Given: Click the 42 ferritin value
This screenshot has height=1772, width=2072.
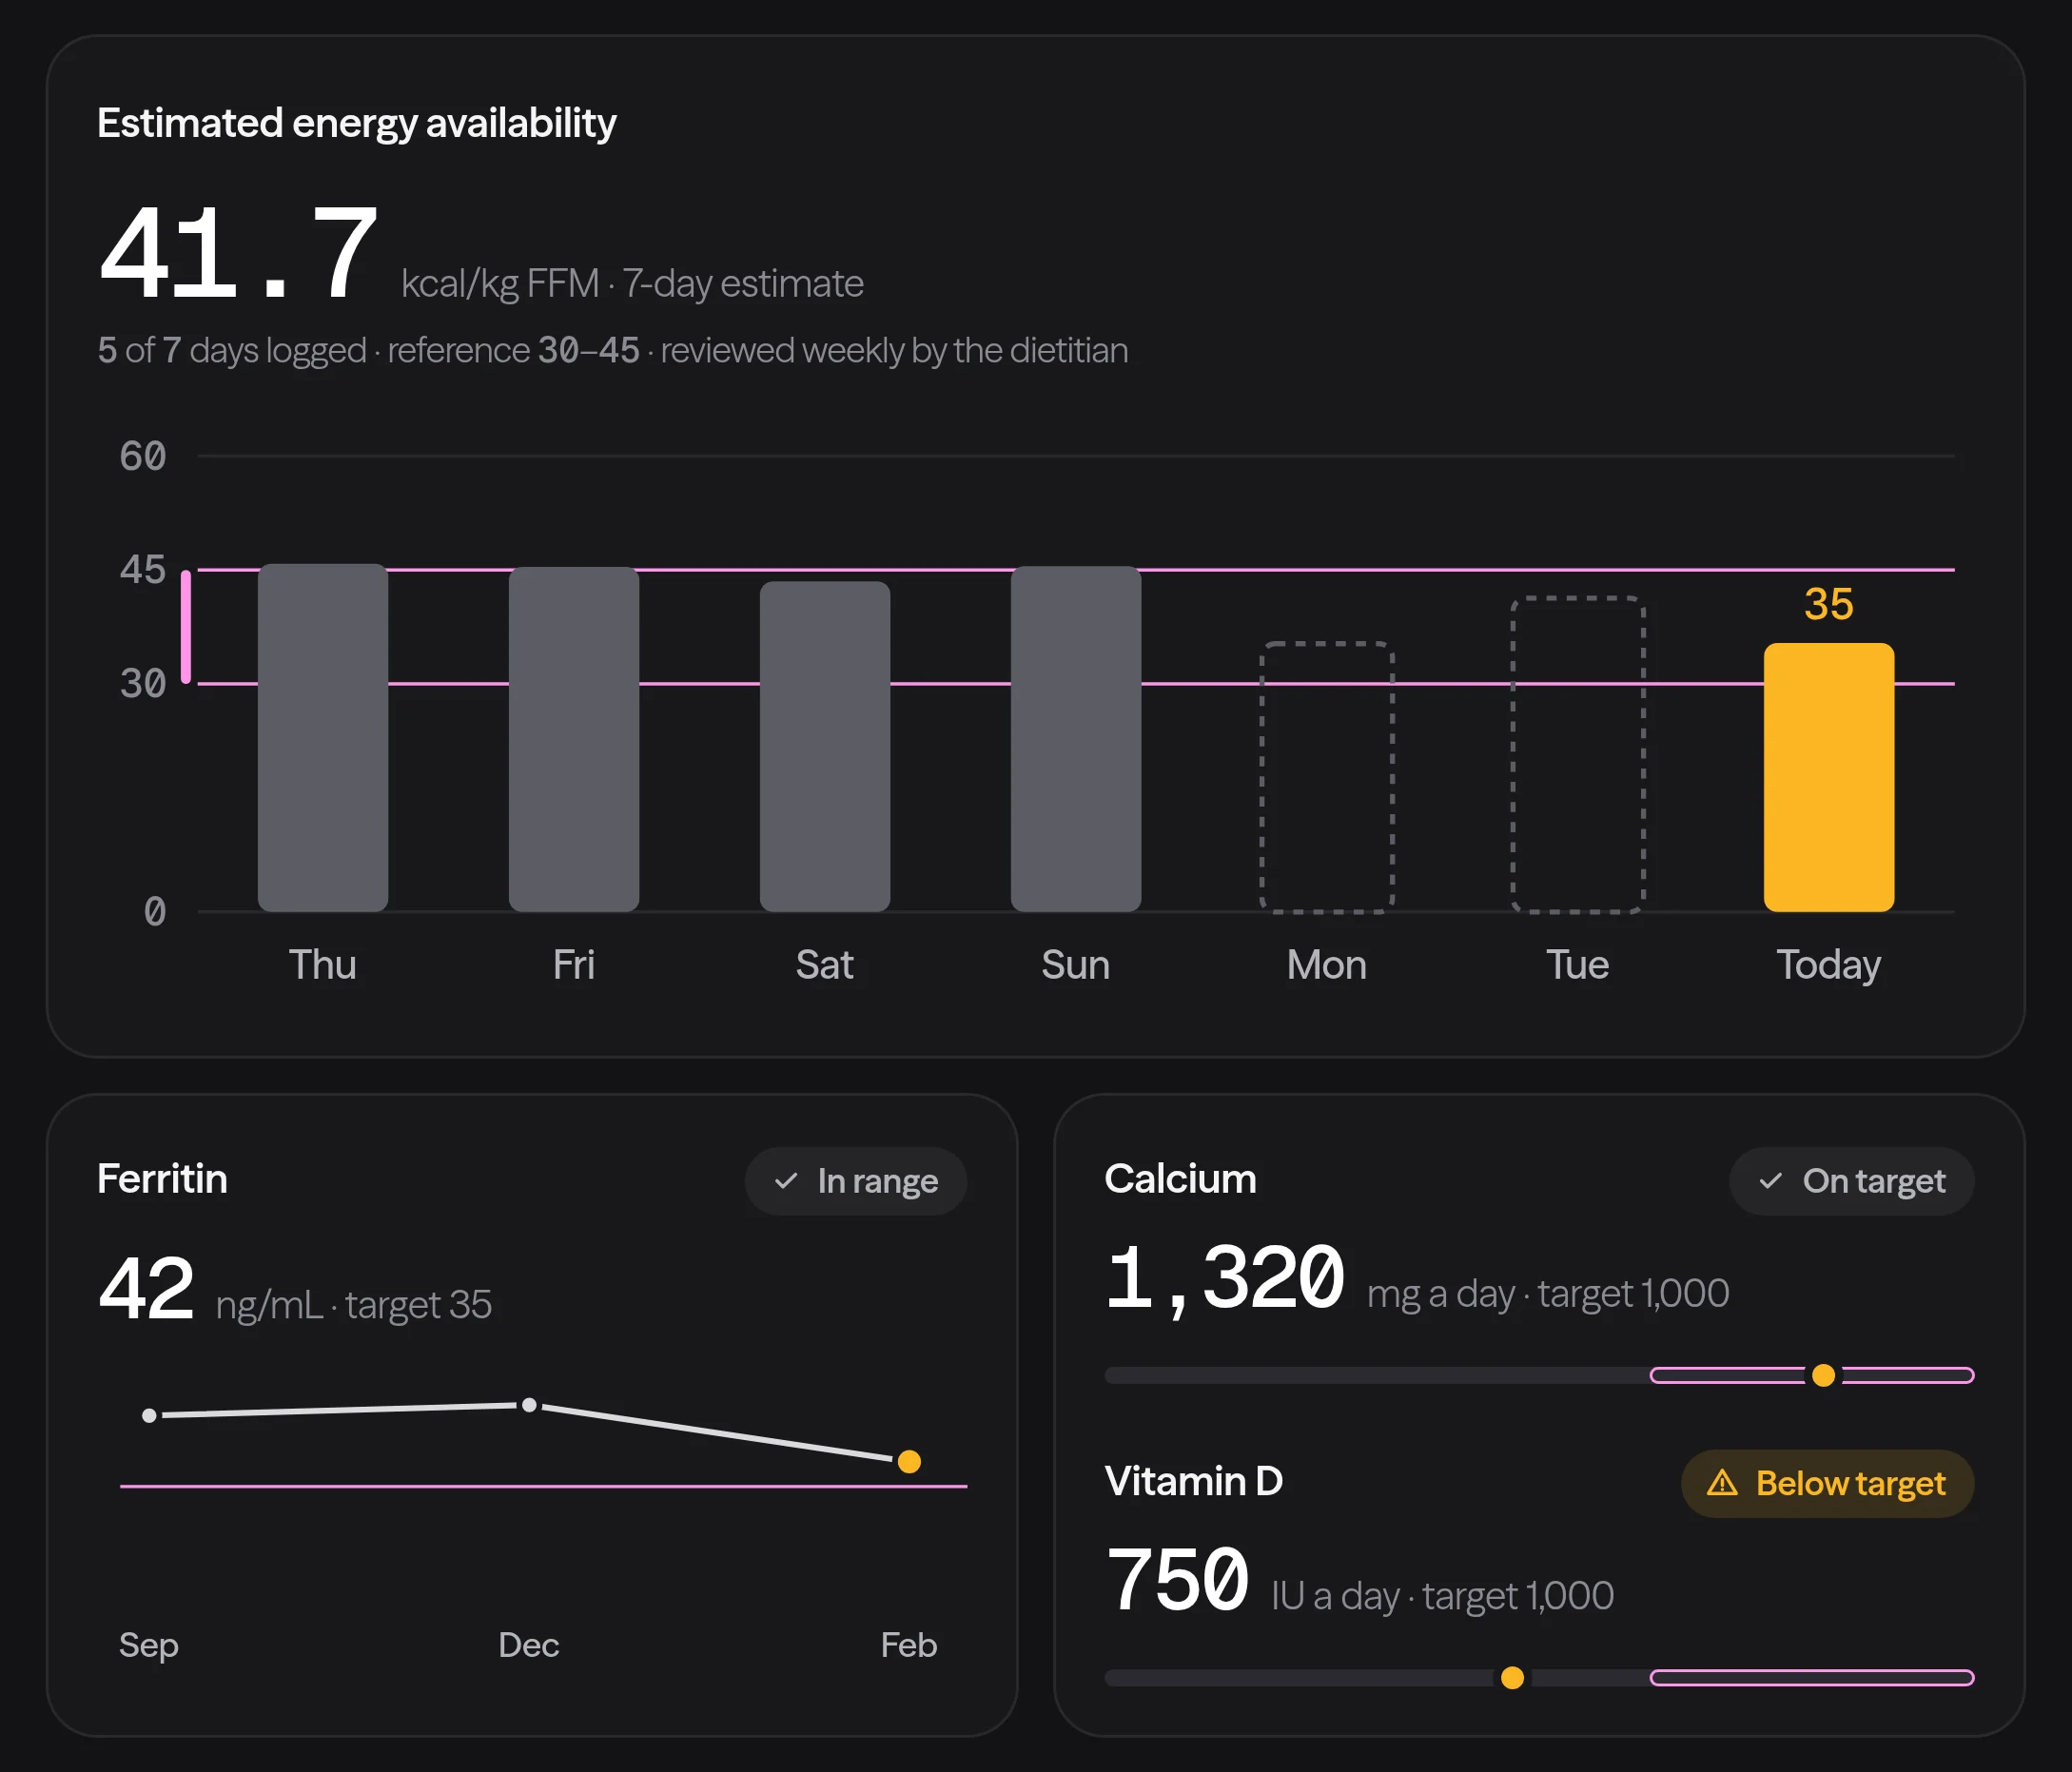Looking at the screenshot, I should 146,1288.
